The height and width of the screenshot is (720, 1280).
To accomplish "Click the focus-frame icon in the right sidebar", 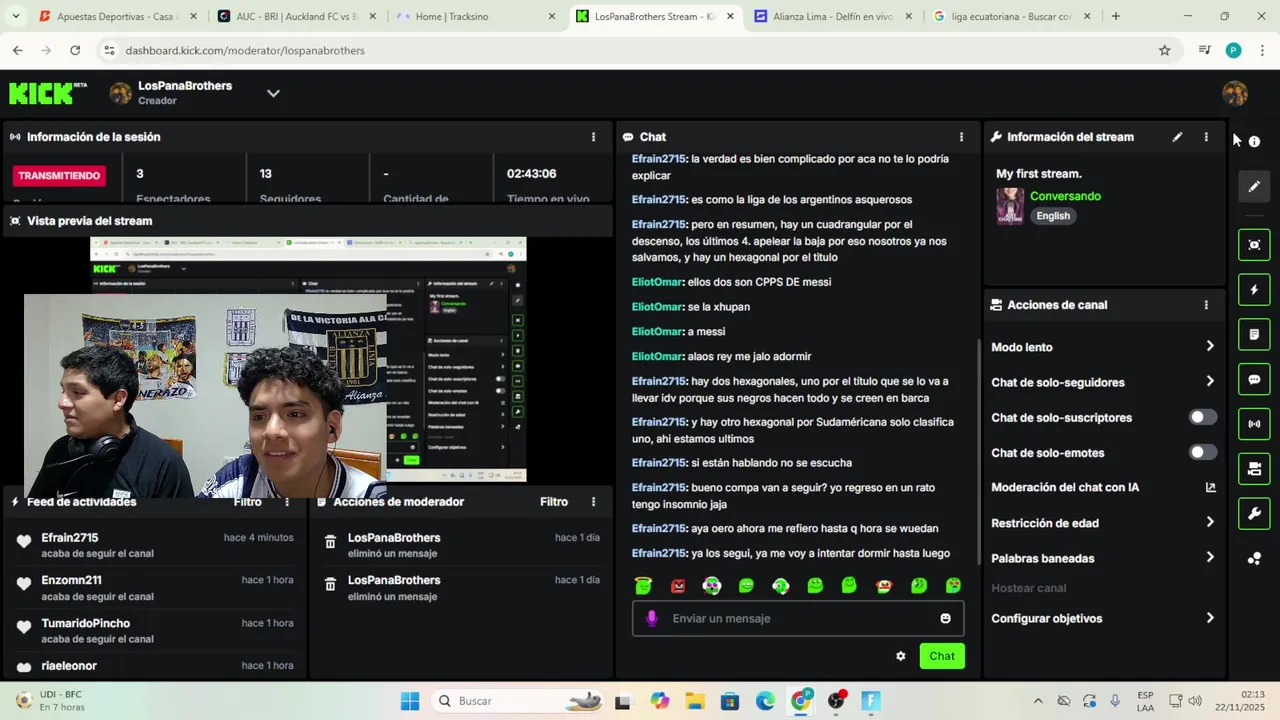I will click(x=1254, y=245).
